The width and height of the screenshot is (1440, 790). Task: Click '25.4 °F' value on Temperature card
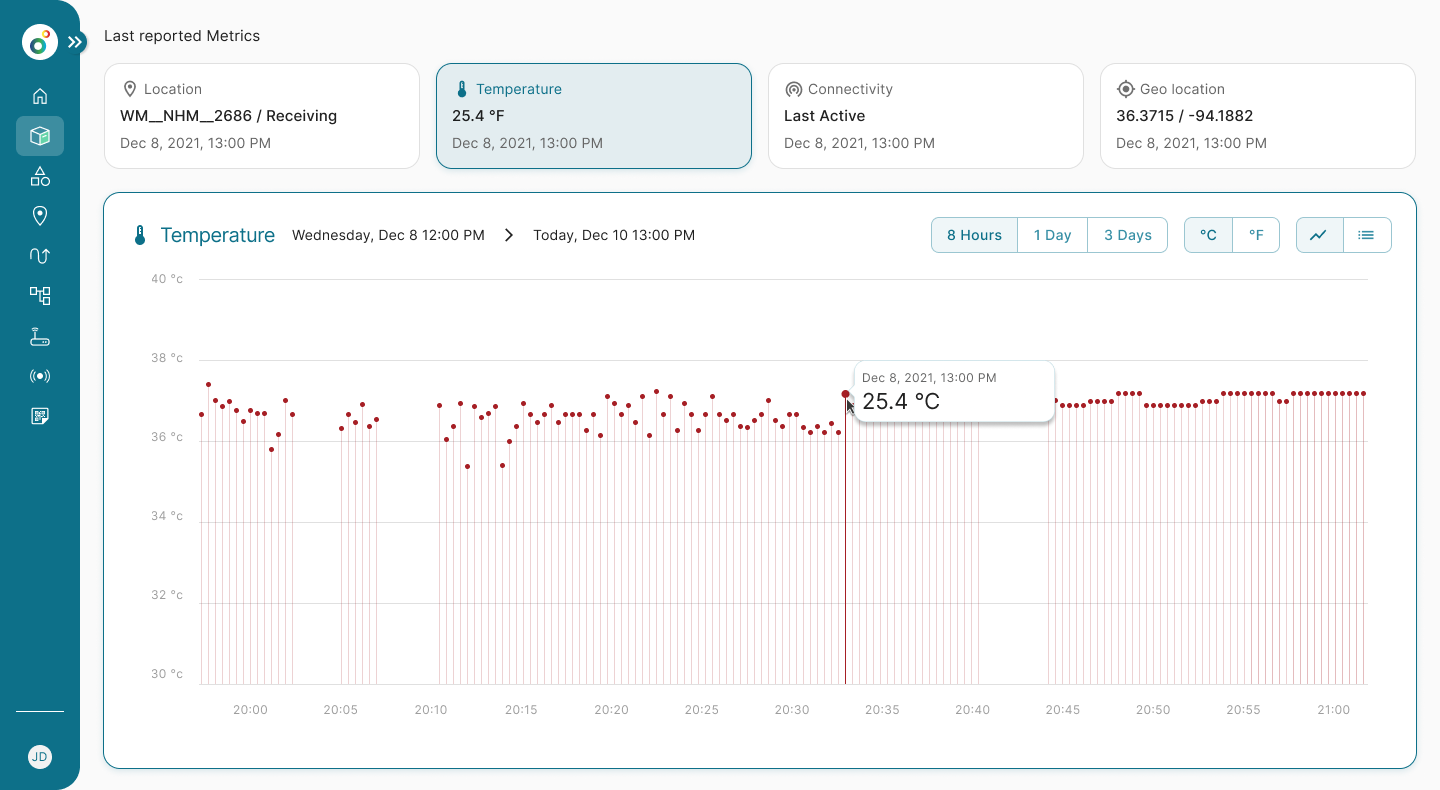coord(478,116)
